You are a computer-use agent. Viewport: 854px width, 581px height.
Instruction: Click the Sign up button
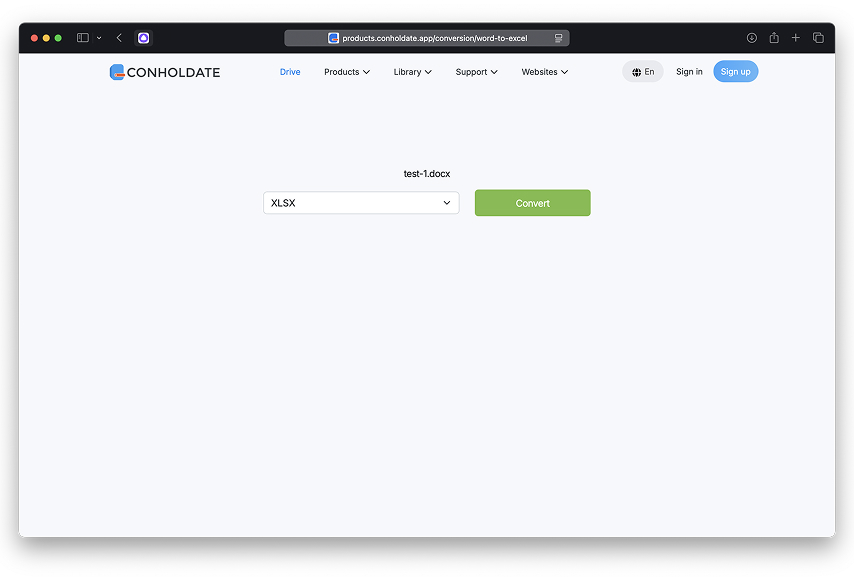[735, 72]
